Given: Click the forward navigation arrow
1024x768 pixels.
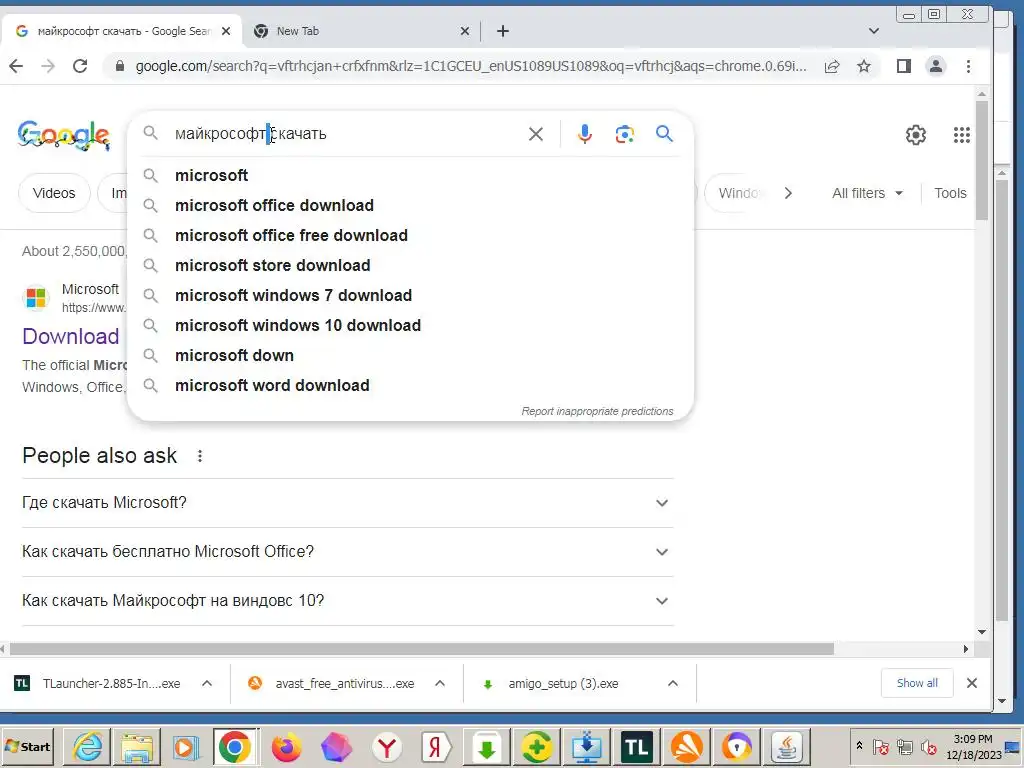Looking at the screenshot, I should pos(48,66).
